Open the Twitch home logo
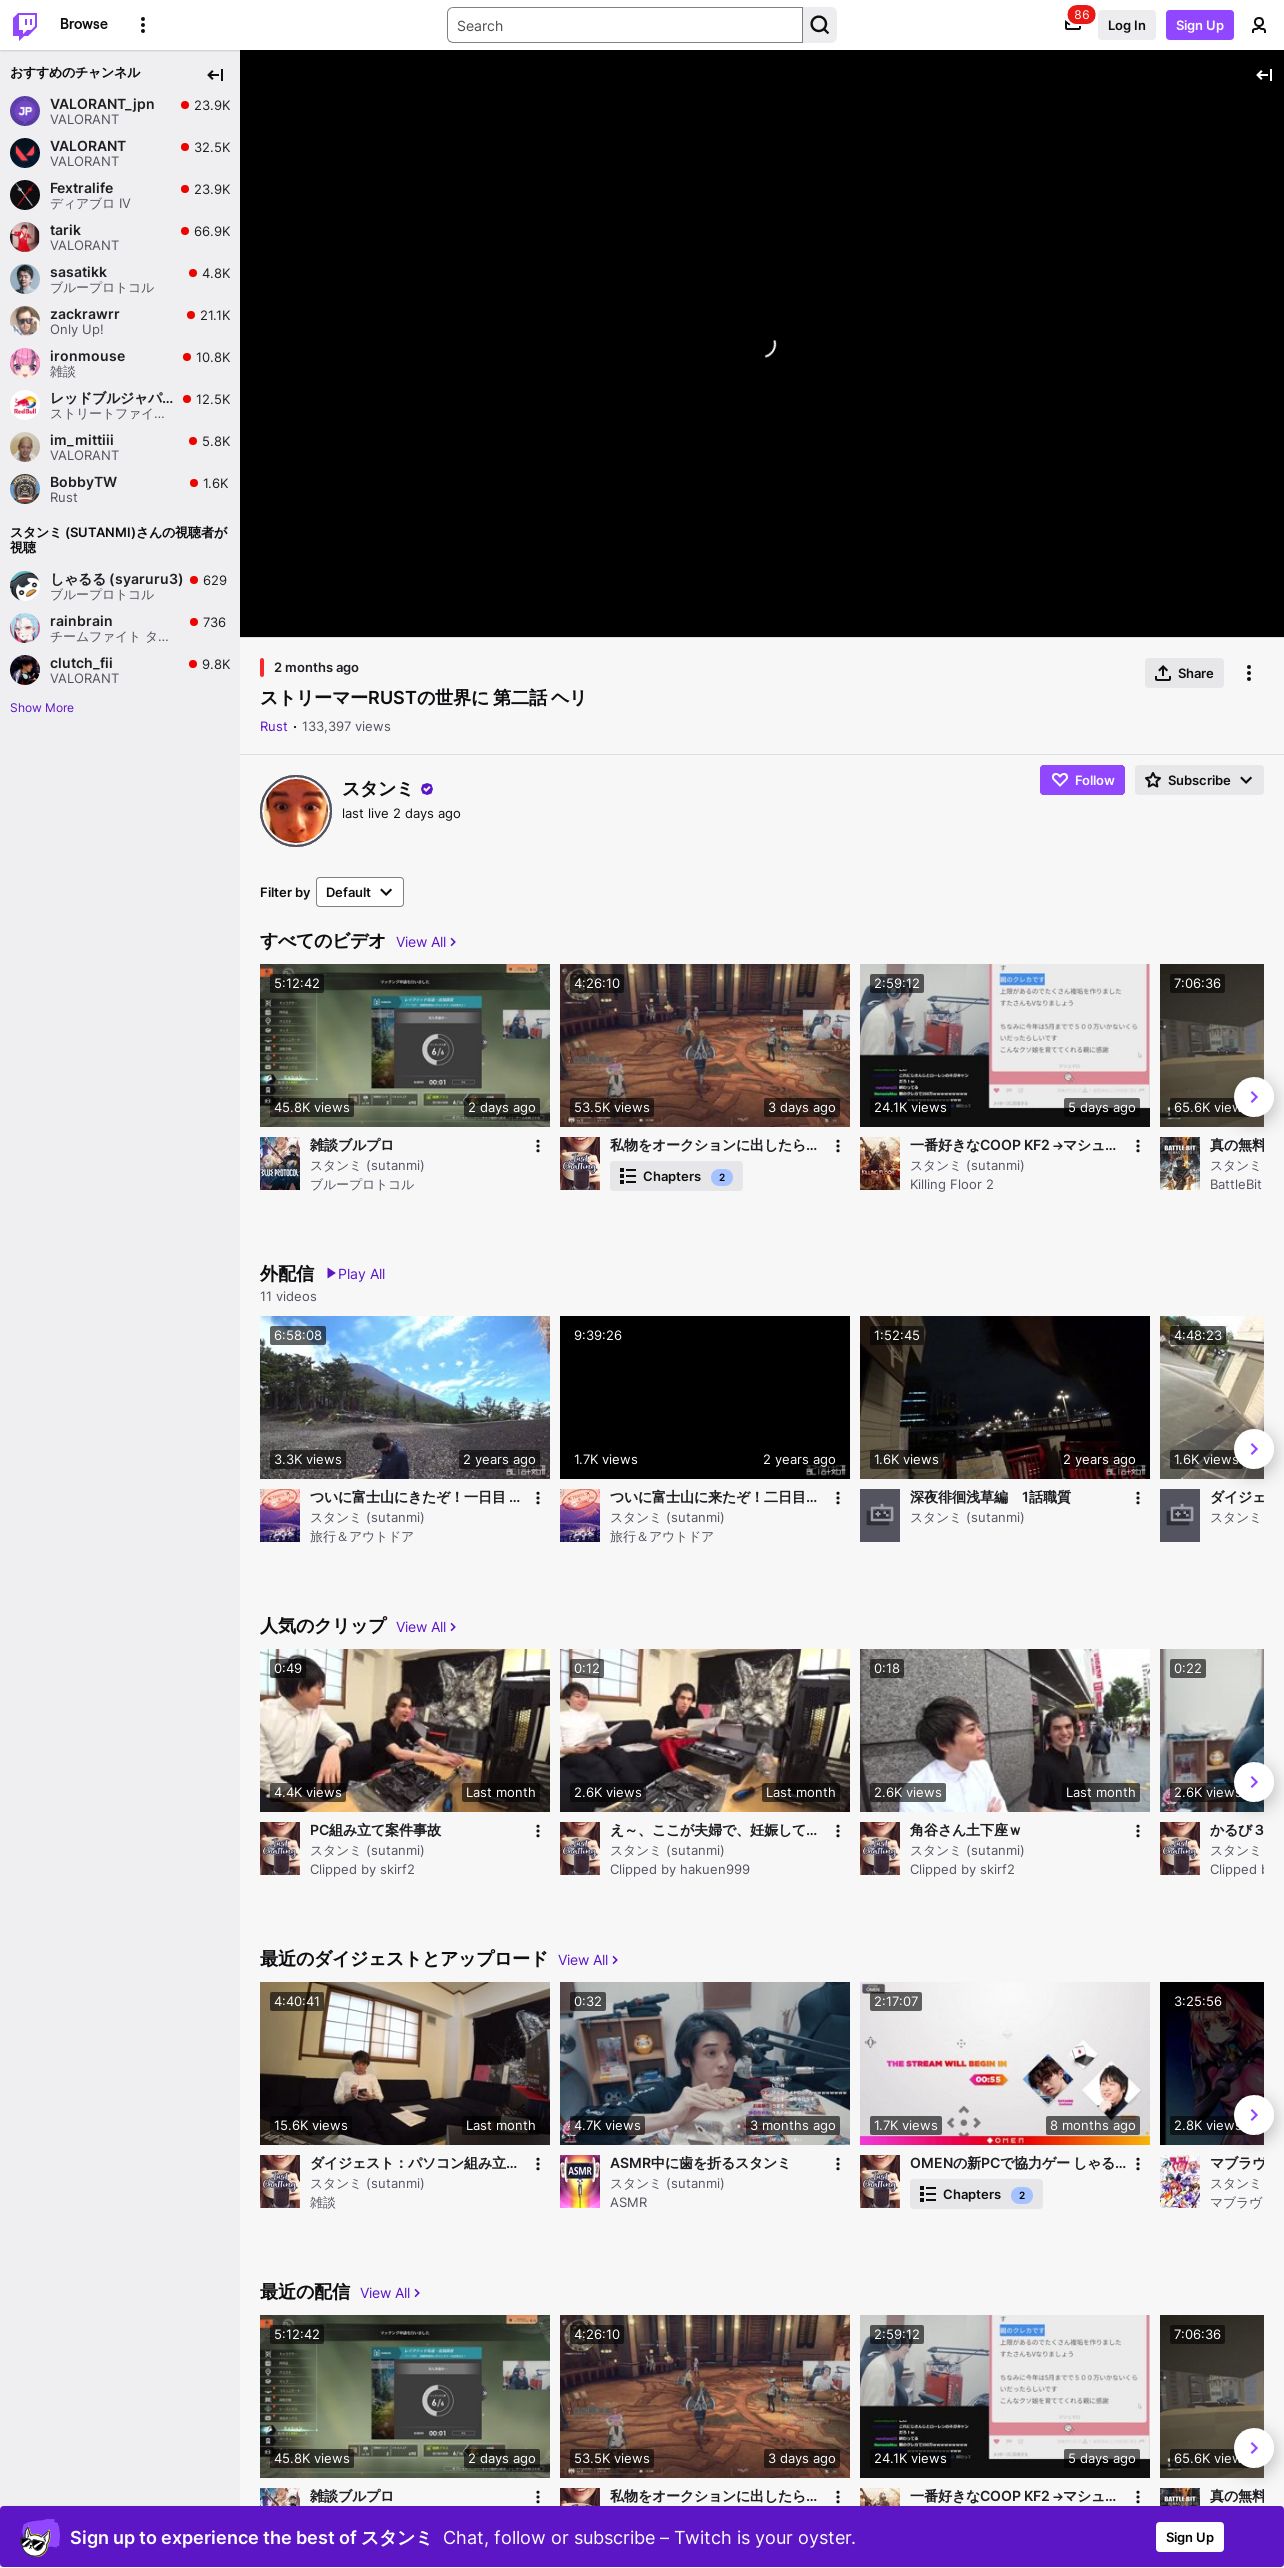This screenshot has height=2568, width=1284. tap(25, 25)
